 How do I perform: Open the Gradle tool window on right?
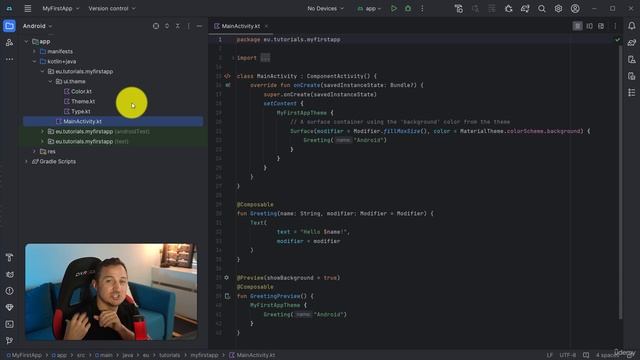(631, 42)
